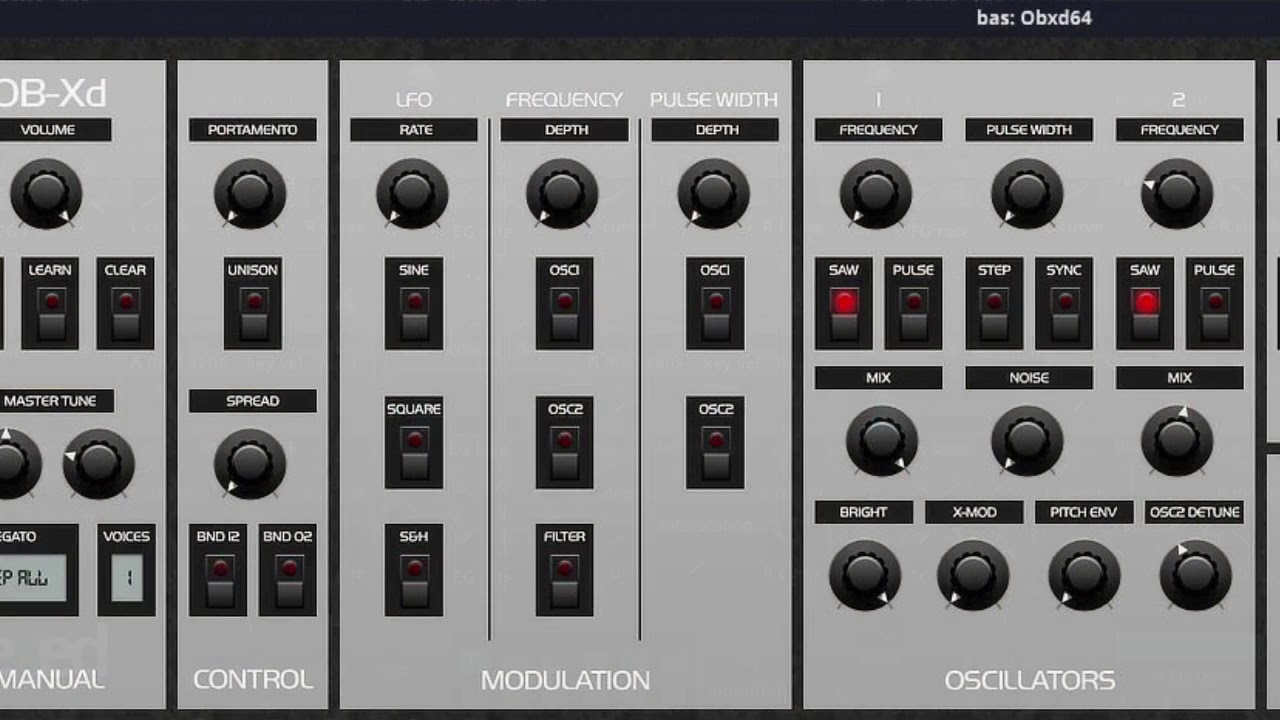Turn off oscillator 1 SAW switch

click(844, 314)
